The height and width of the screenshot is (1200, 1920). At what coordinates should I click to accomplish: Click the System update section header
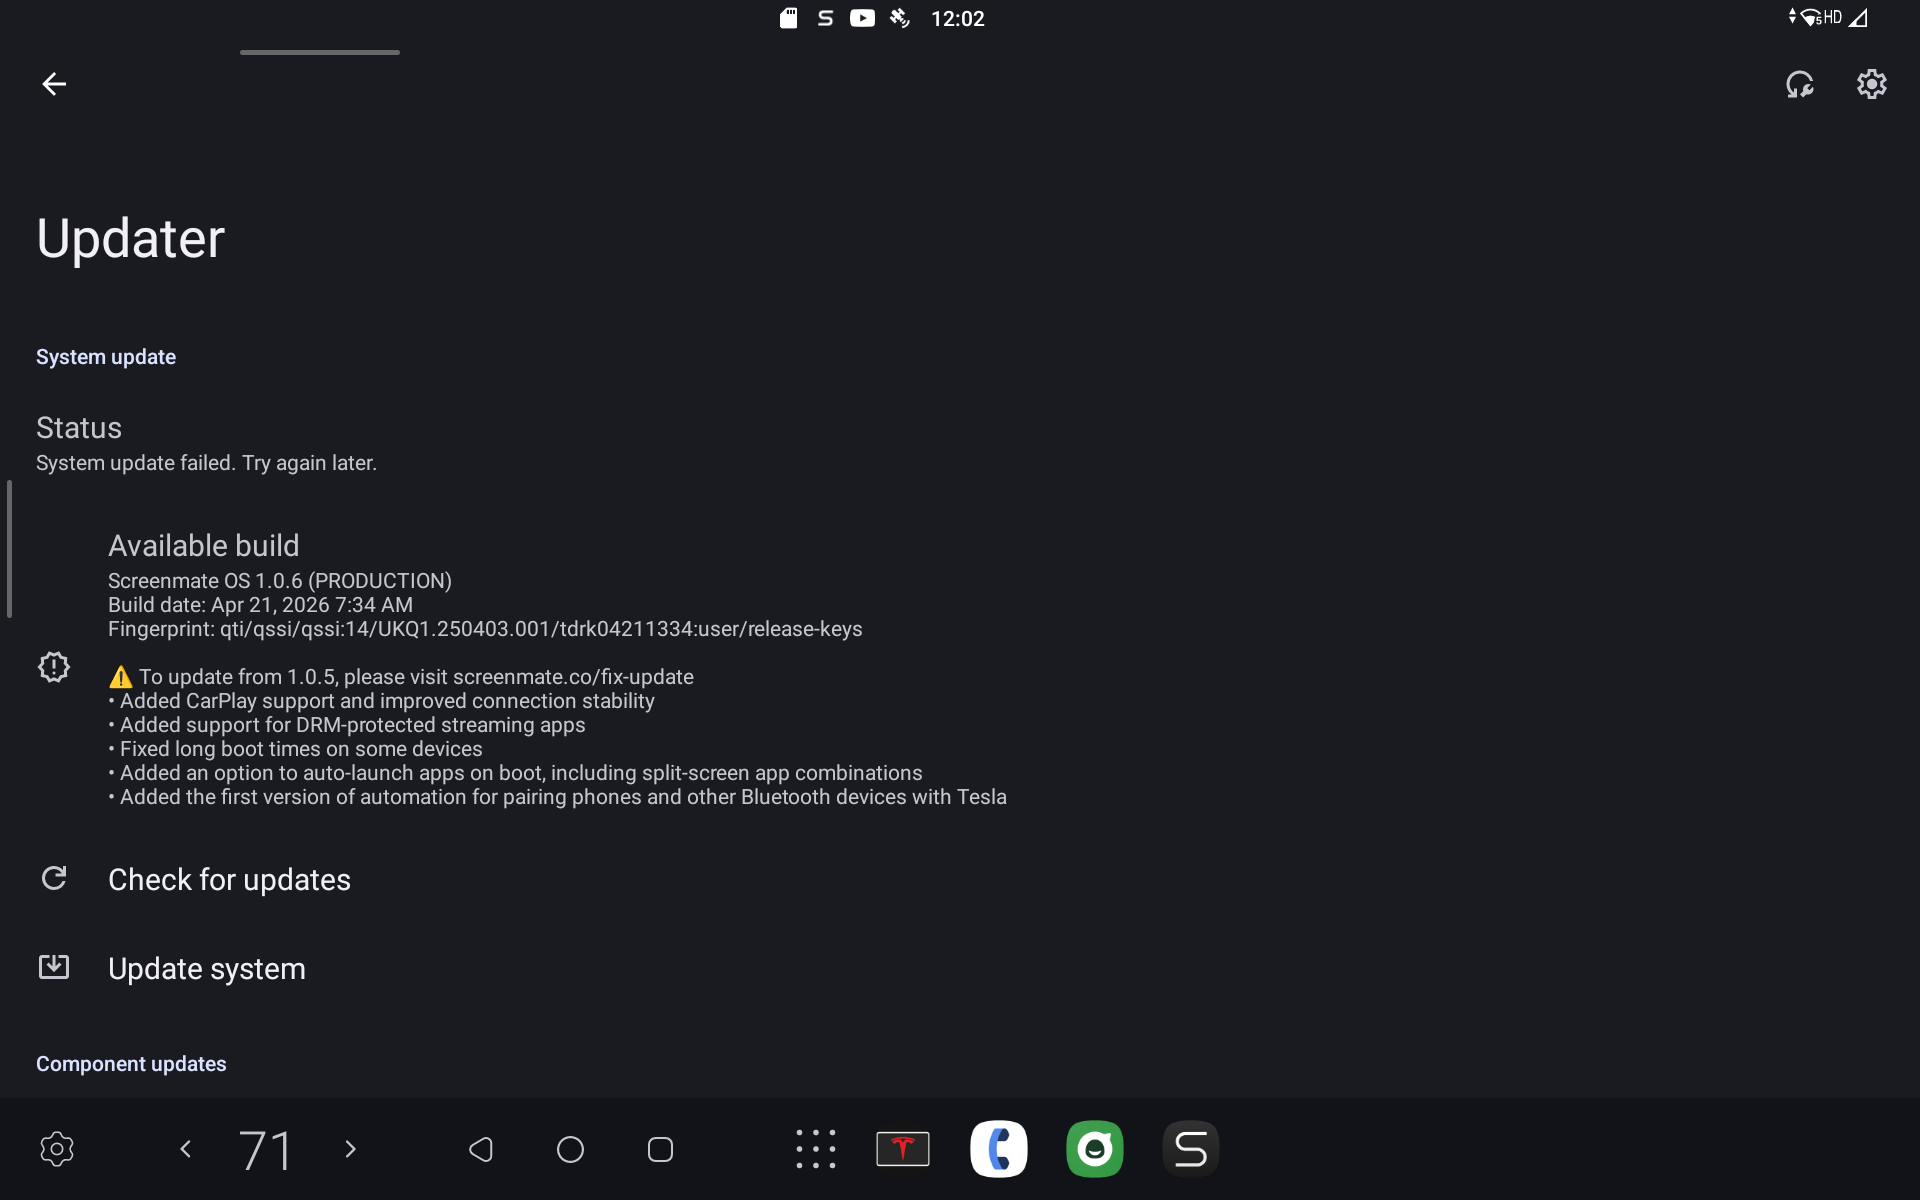tap(106, 357)
